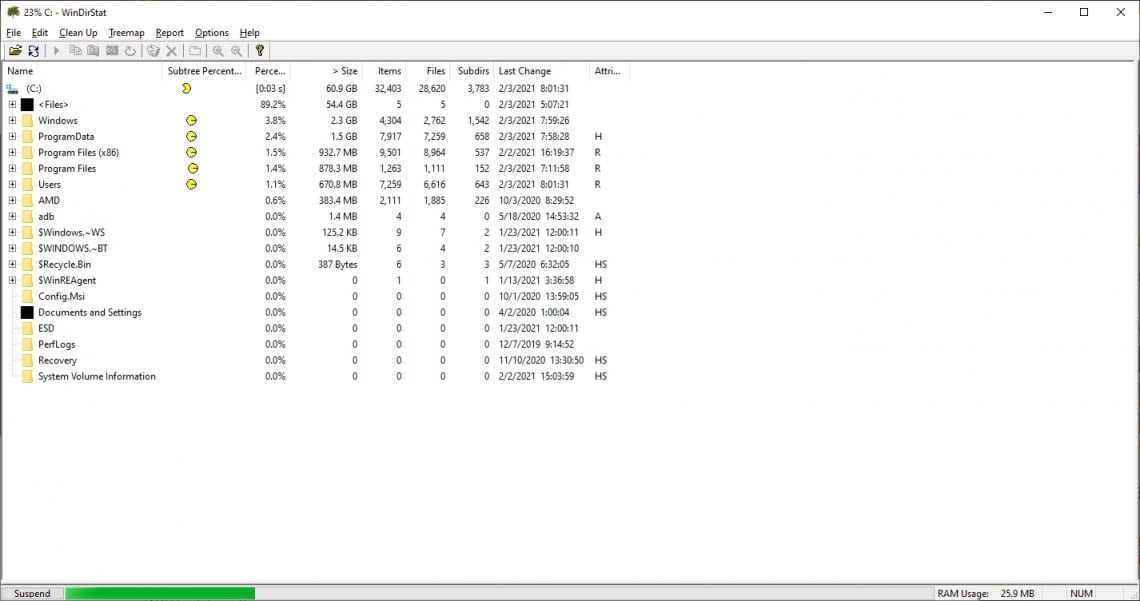Click the Recycle Bin delete toolbar icon

tap(153, 50)
